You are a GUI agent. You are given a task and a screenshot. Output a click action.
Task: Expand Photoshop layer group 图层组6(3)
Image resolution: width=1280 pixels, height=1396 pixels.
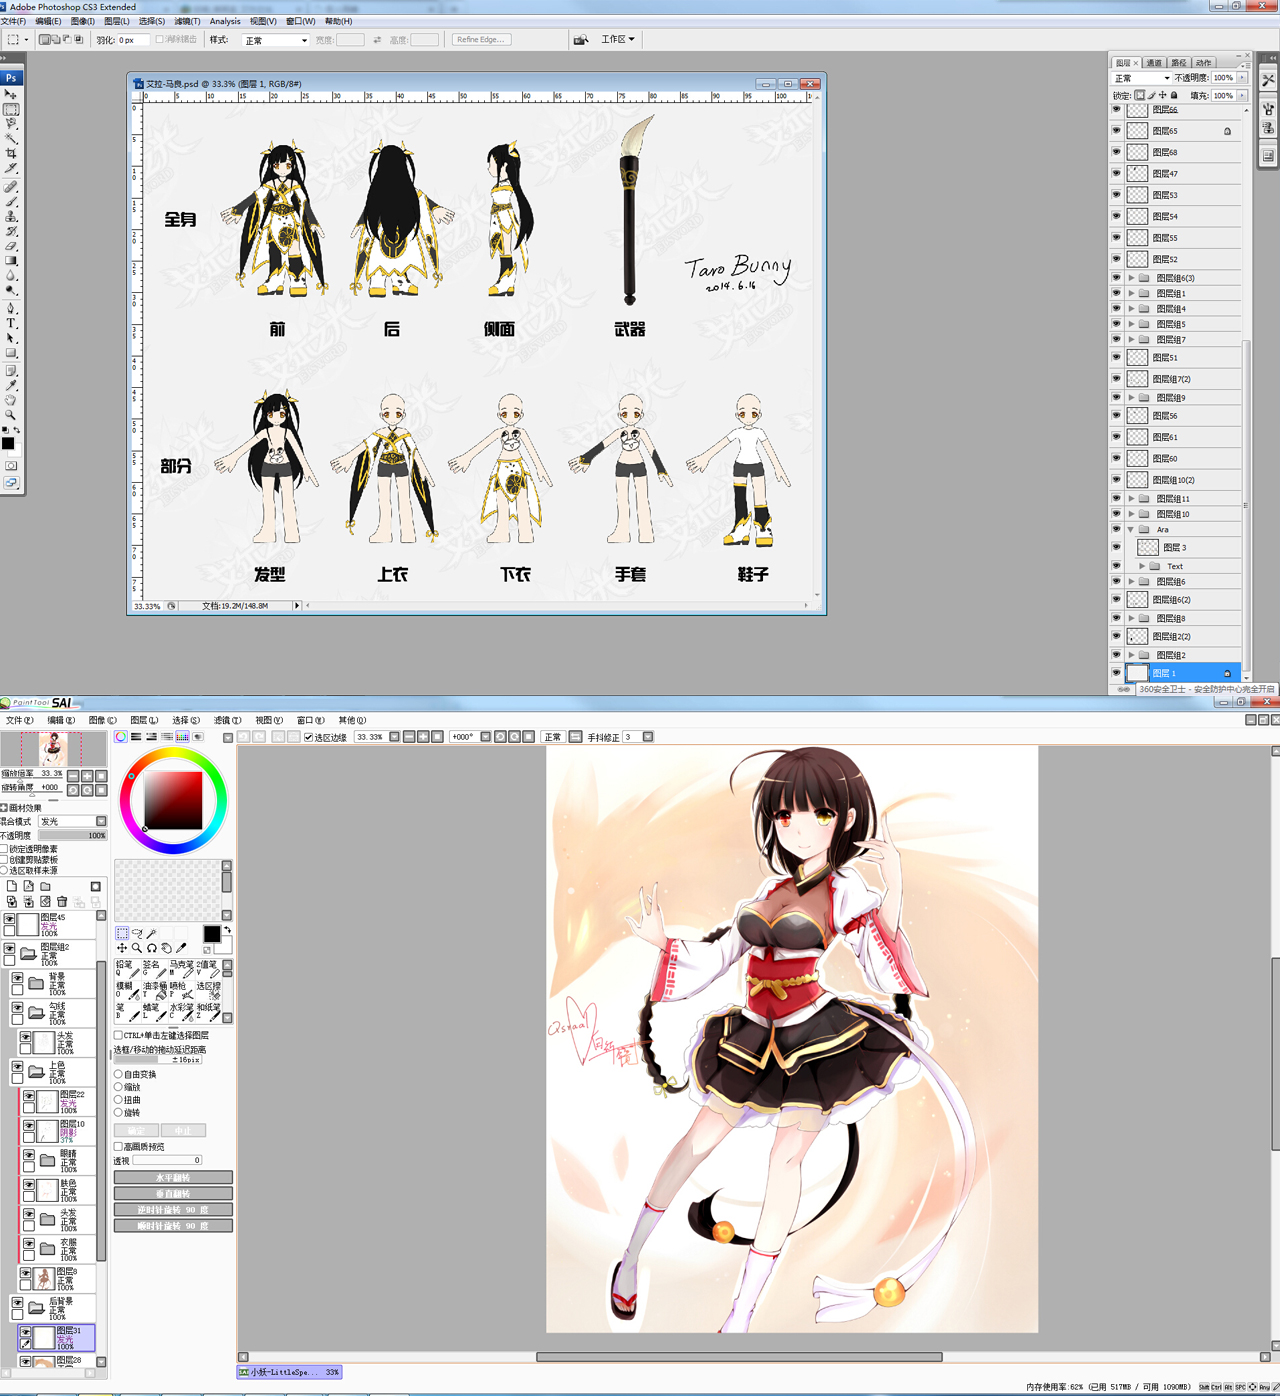tap(1132, 278)
